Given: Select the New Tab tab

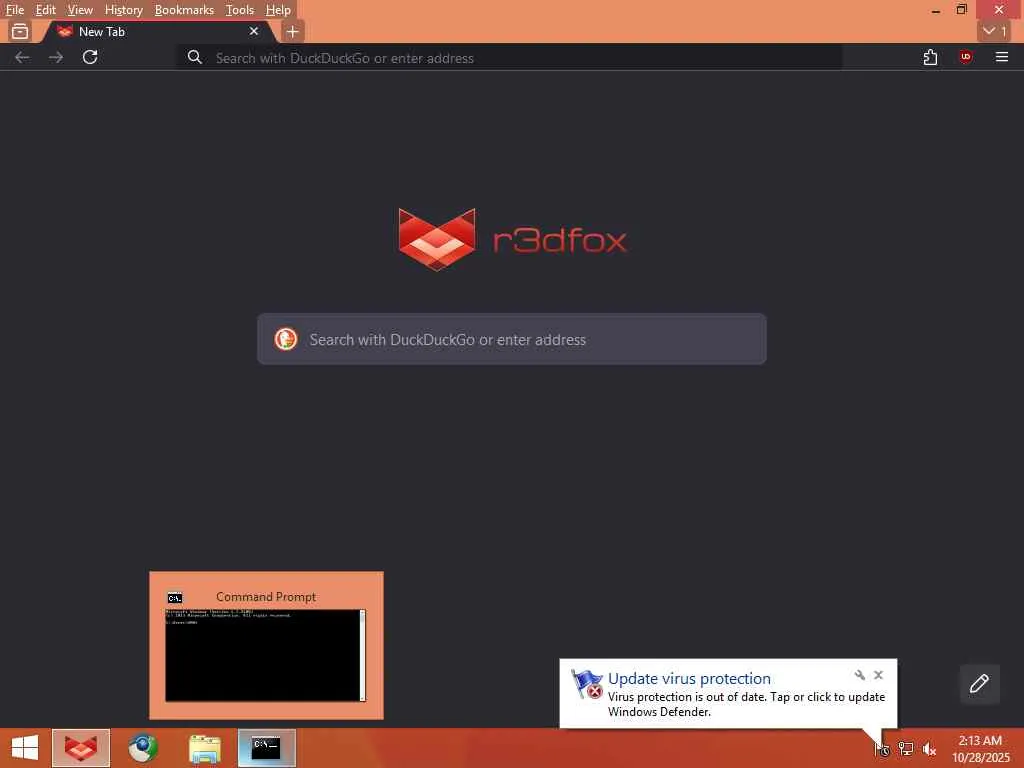Looking at the screenshot, I should tap(157, 31).
